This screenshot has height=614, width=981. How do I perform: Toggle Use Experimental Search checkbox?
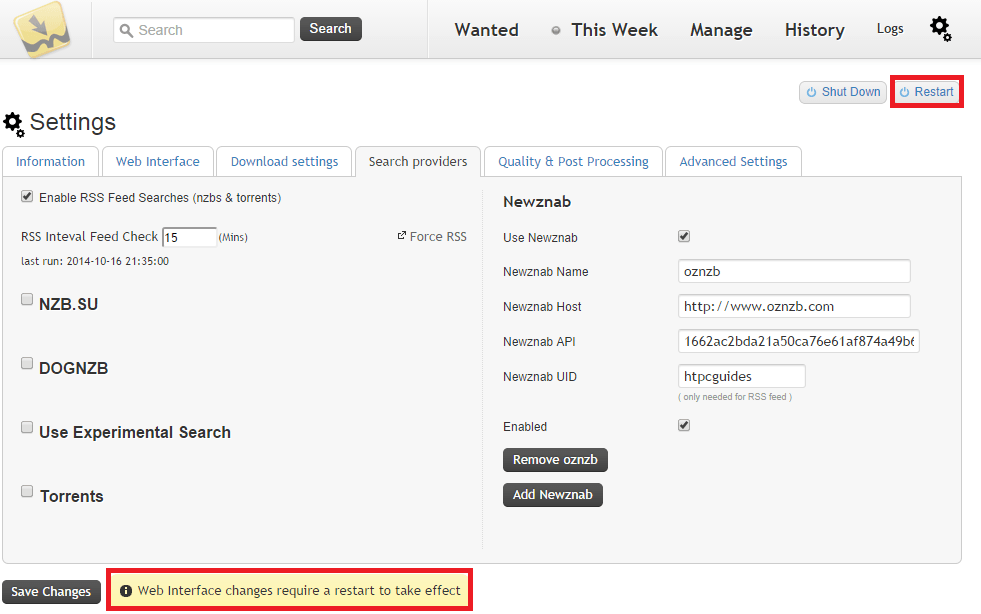[x=27, y=428]
